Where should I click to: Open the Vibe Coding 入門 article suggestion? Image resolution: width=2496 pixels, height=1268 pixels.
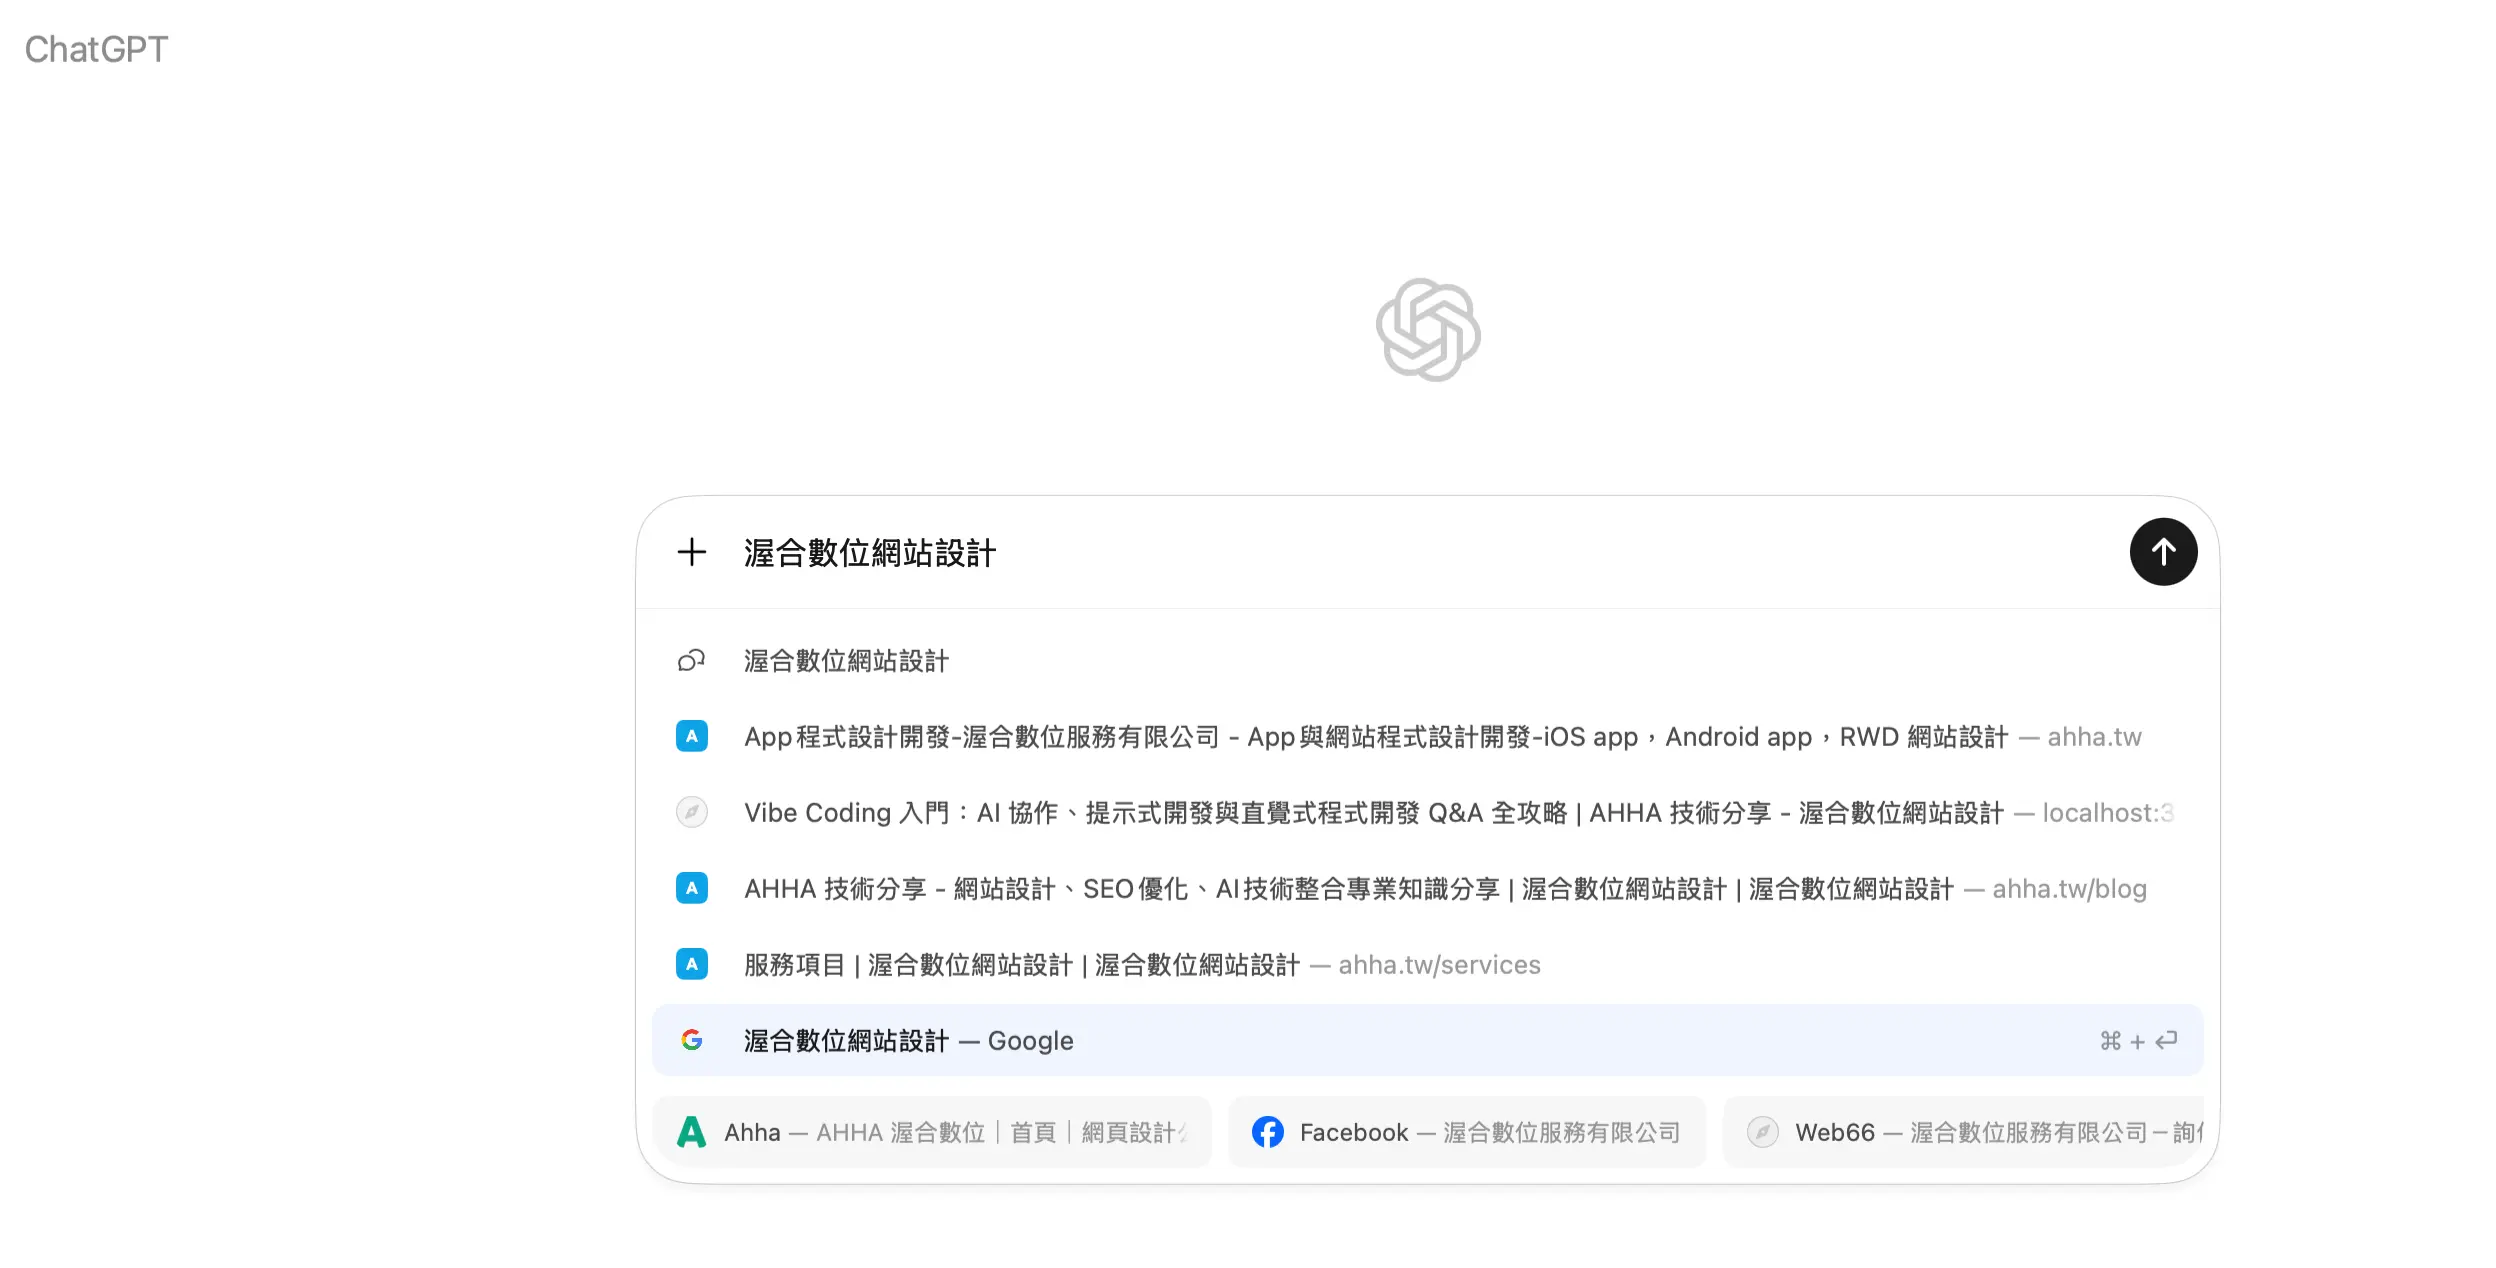pyautogui.click(x=1300, y=812)
